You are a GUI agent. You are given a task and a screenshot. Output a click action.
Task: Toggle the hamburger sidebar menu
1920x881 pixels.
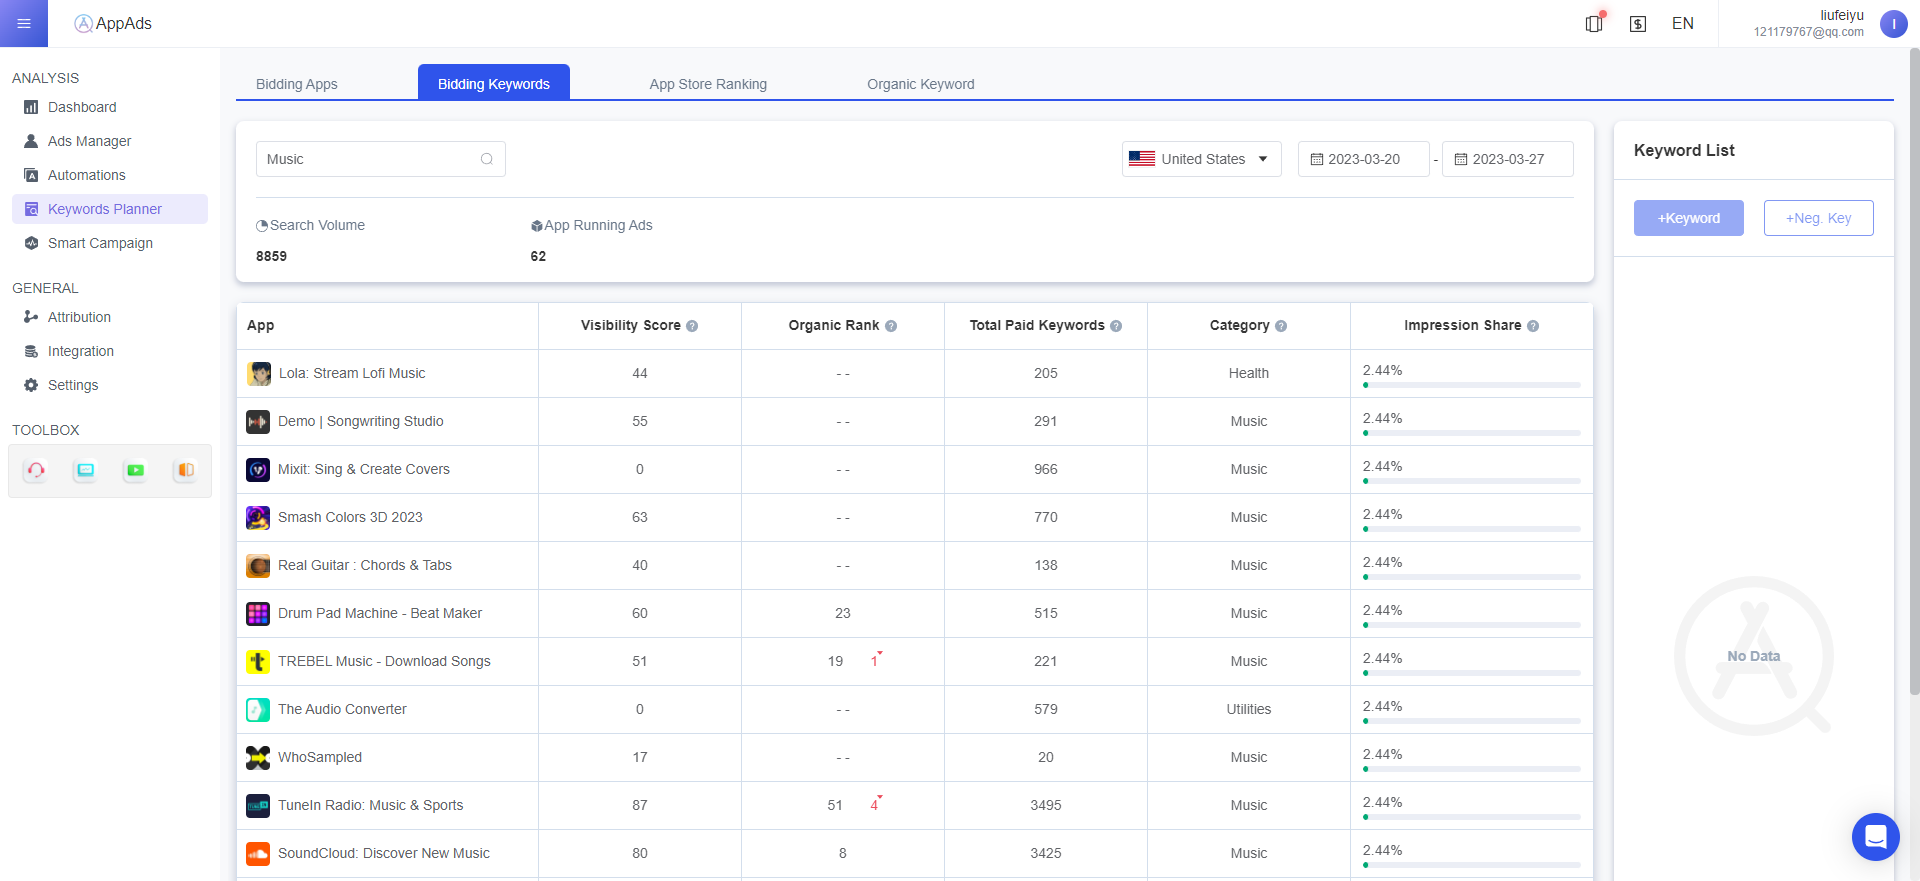click(x=24, y=23)
